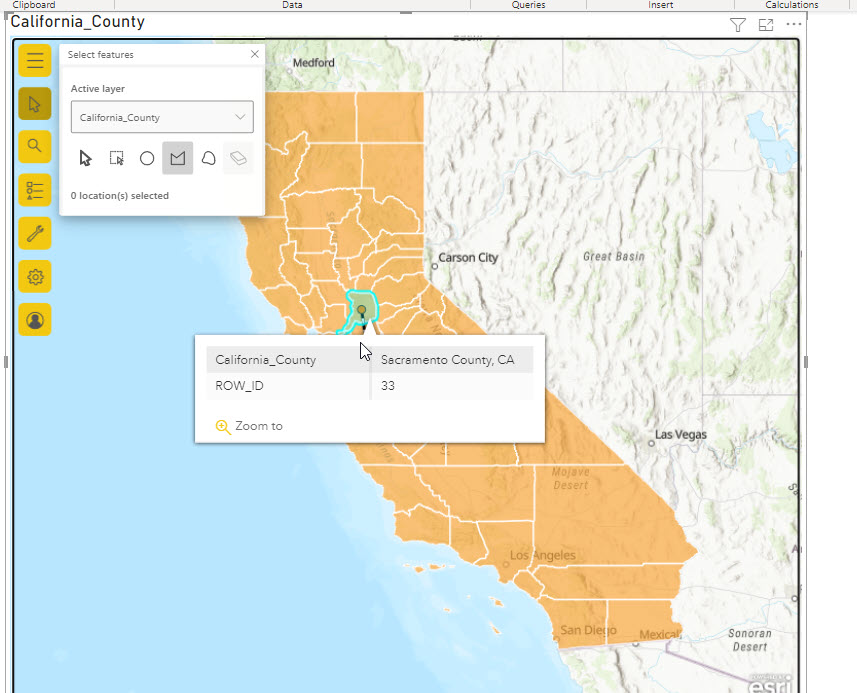
Task: Sign in via the account icon
Action: click(35, 320)
